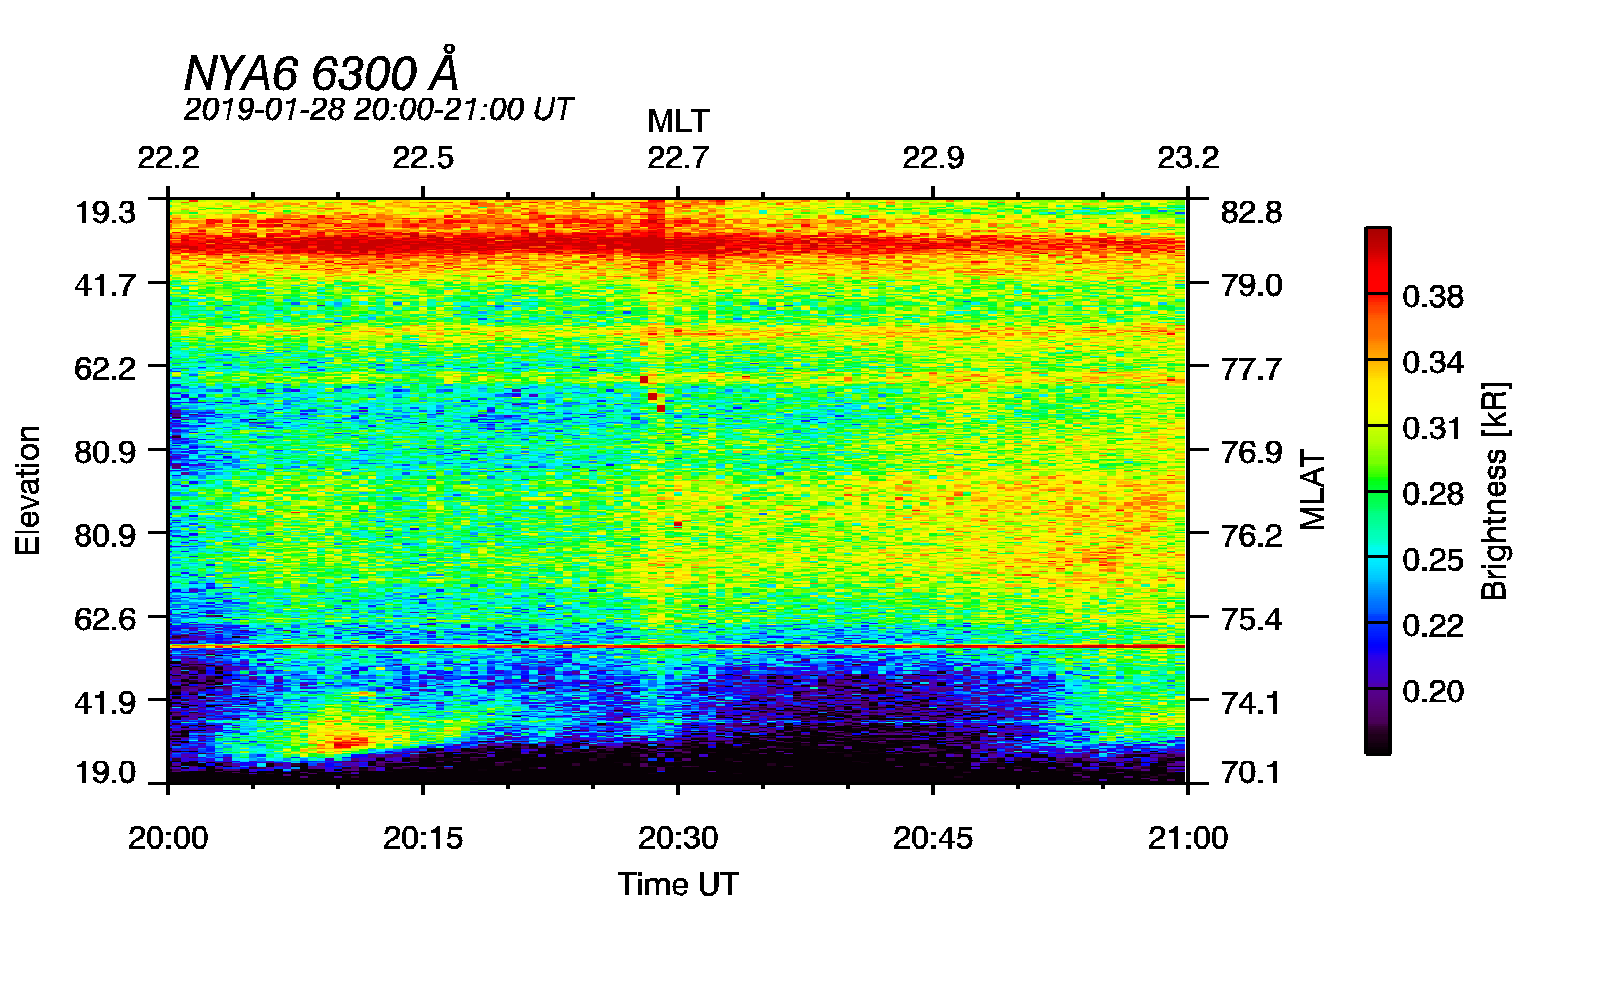The height and width of the screenshot is (1000, 1600).
Task: Click MLAT tick label '70.1'
Action: tap(1251, 772)
